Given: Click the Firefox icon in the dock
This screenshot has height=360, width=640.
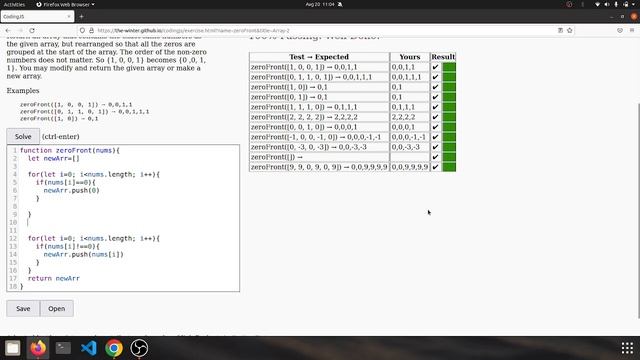Looking at the screenshot, I should tap(38, 348).
